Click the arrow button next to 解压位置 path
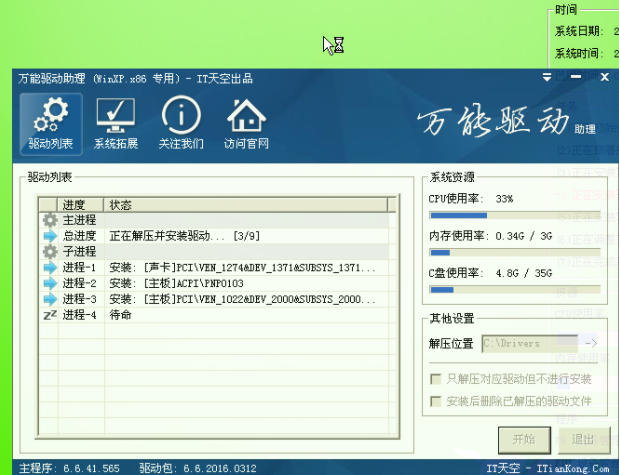 [590, 343]
